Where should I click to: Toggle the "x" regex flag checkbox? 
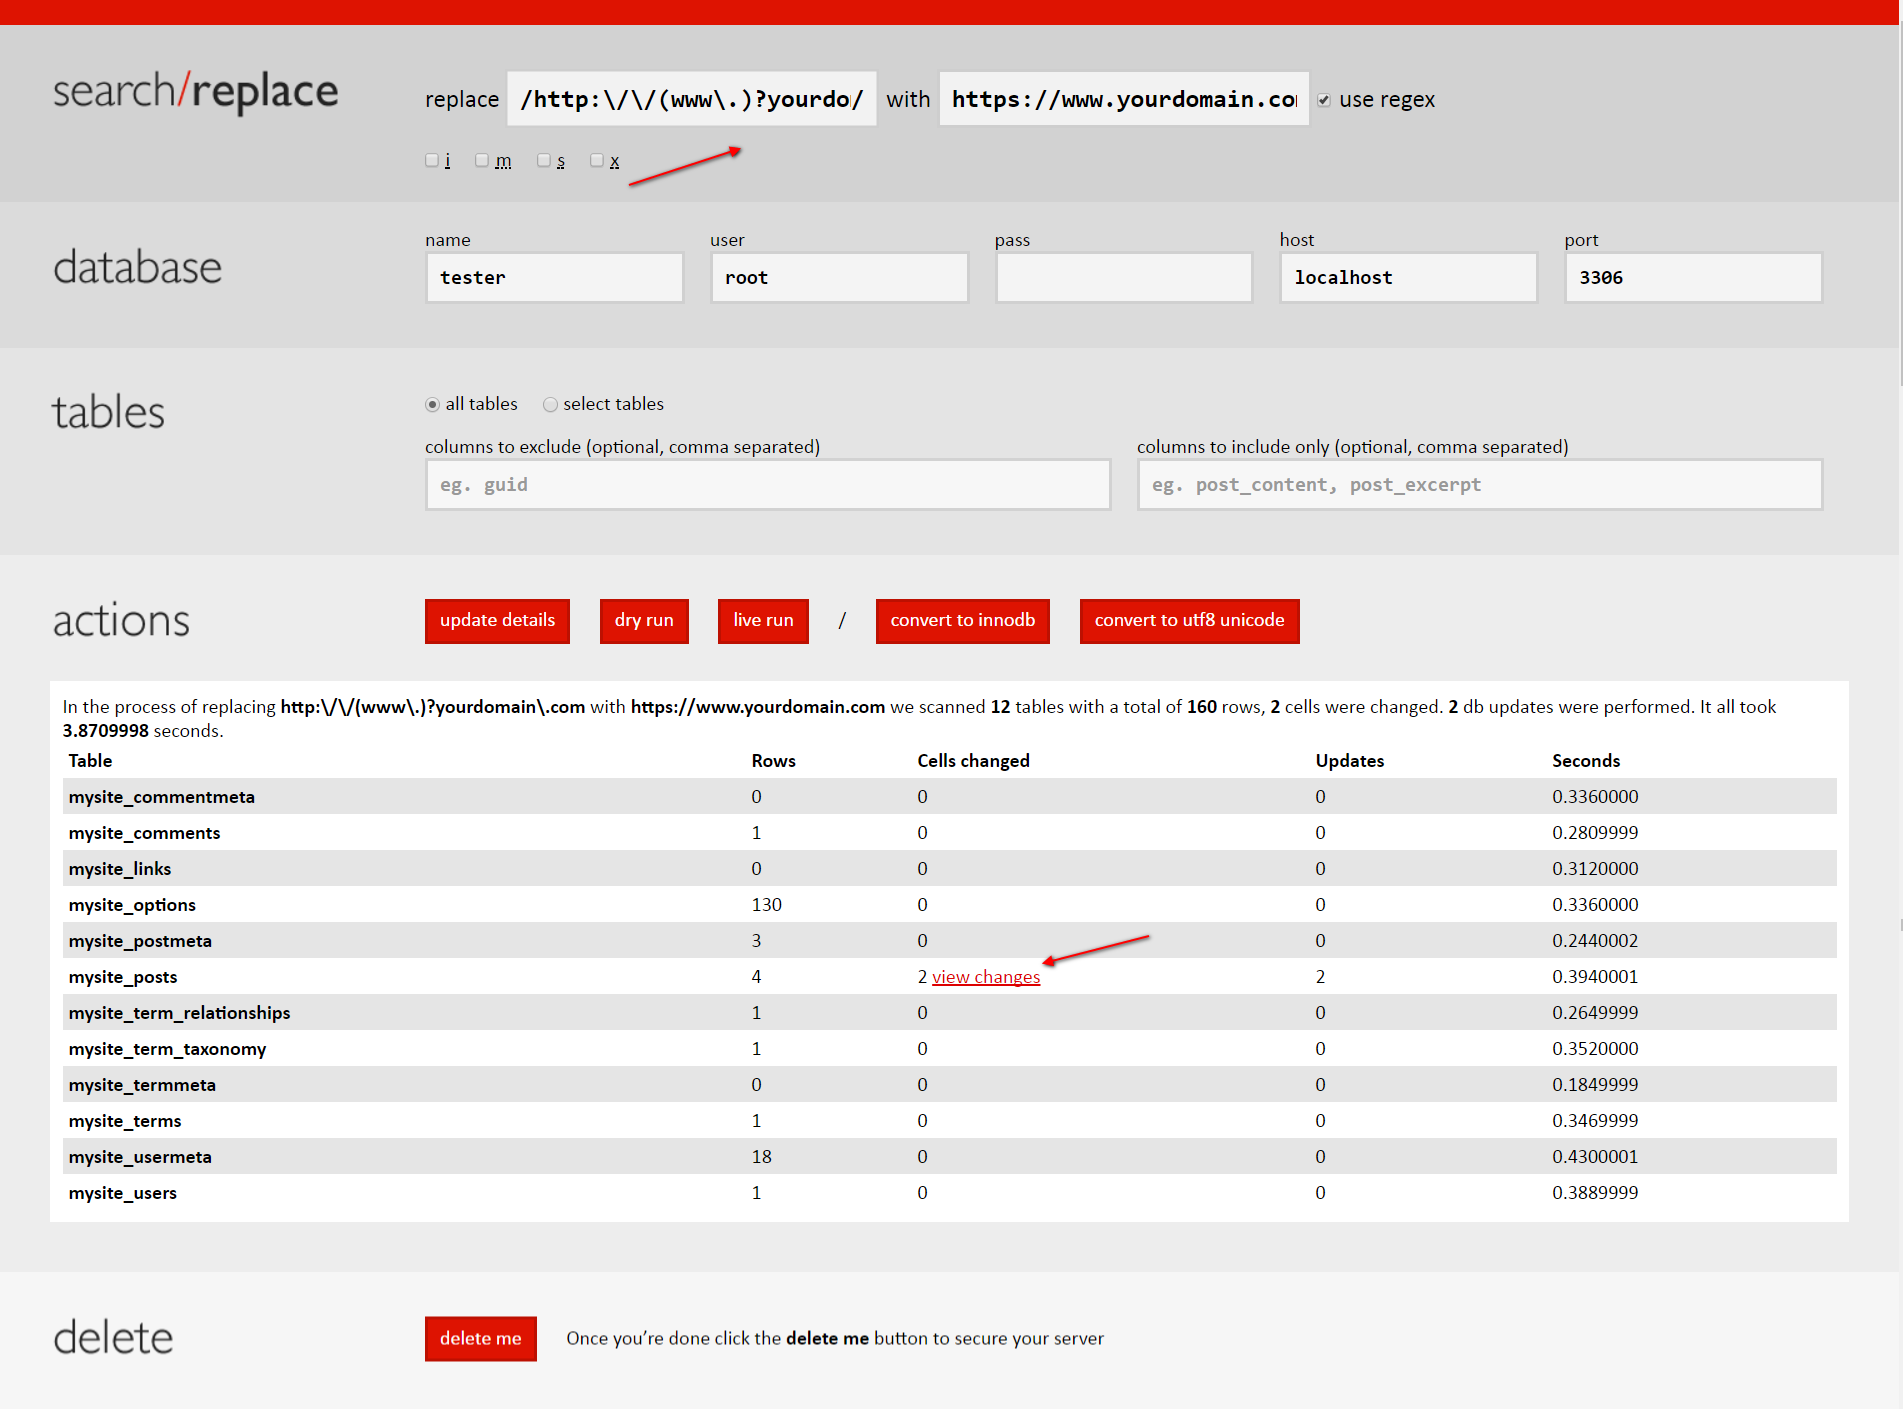coord(597,160)
